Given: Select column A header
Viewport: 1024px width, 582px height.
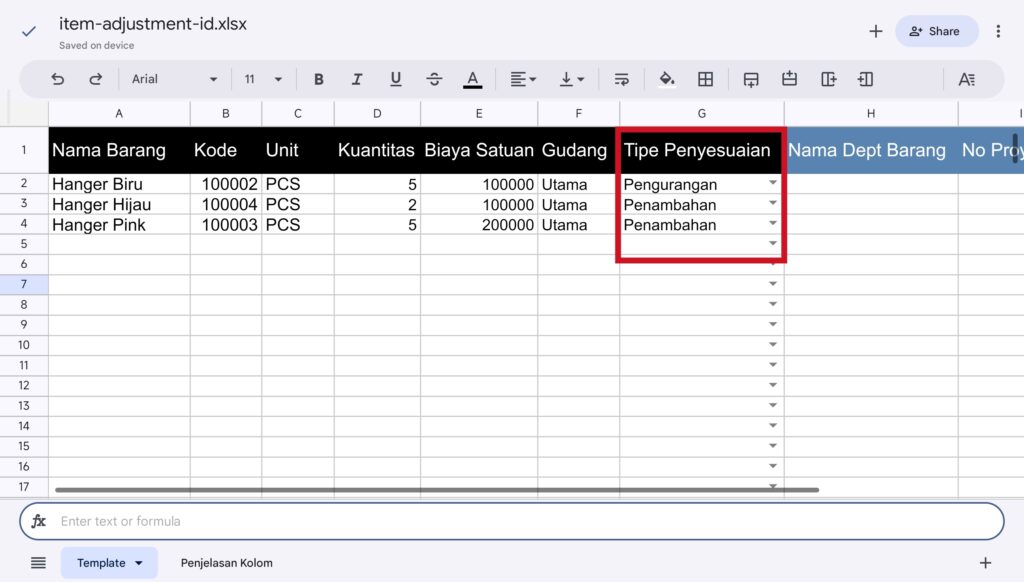Looking at the screenshot, I should (119, 114).
